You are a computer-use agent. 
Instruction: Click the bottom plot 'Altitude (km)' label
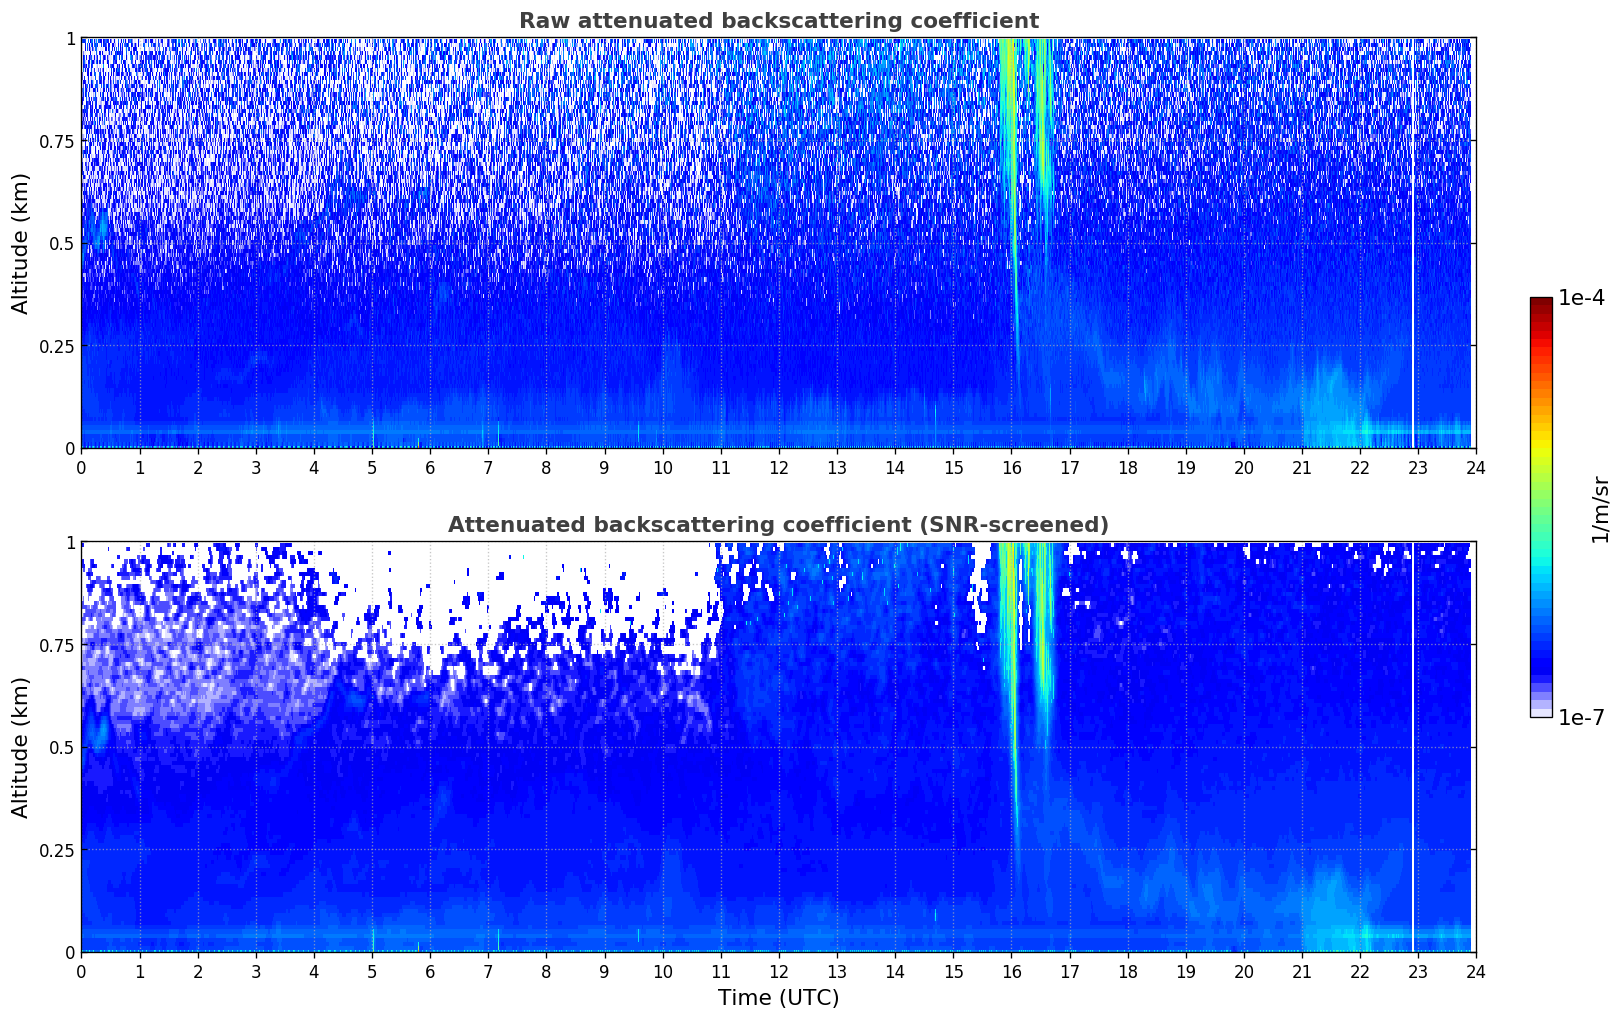pyautogui.click(x=21, y=747)
